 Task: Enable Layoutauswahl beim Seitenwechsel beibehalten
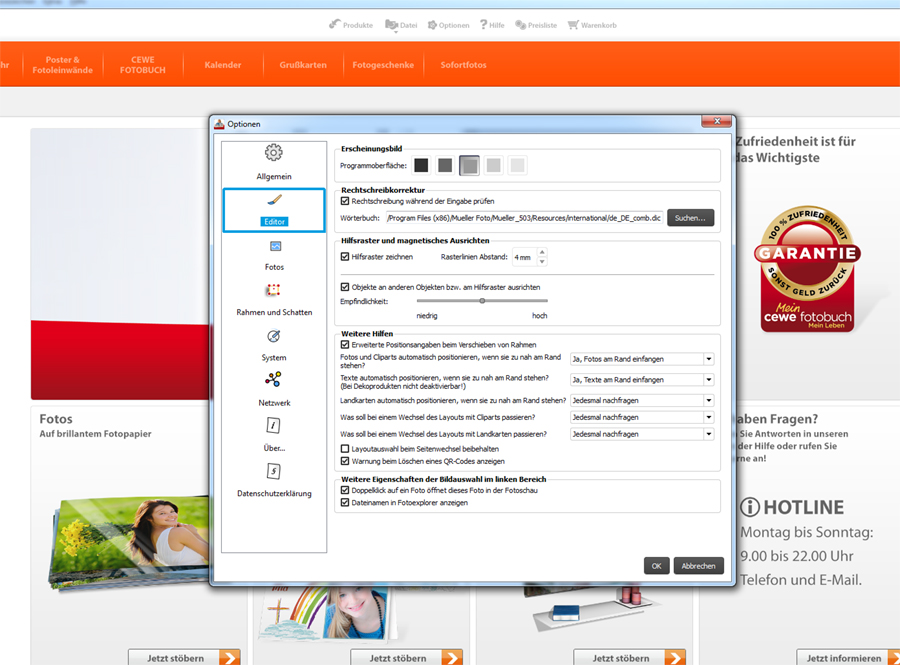tap(345, 449)
